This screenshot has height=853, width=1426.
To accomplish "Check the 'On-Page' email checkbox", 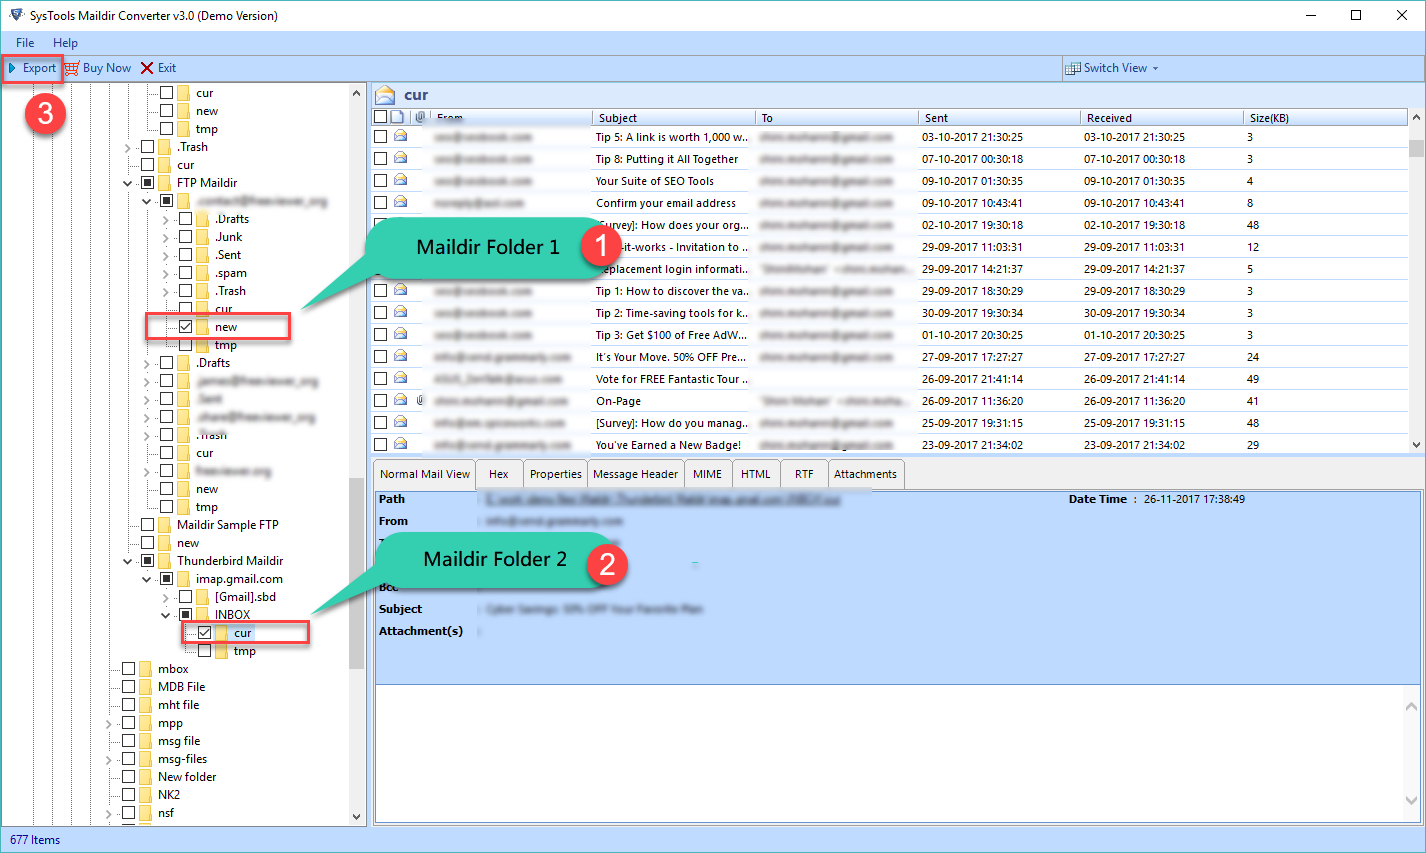I will pos(380,401).
